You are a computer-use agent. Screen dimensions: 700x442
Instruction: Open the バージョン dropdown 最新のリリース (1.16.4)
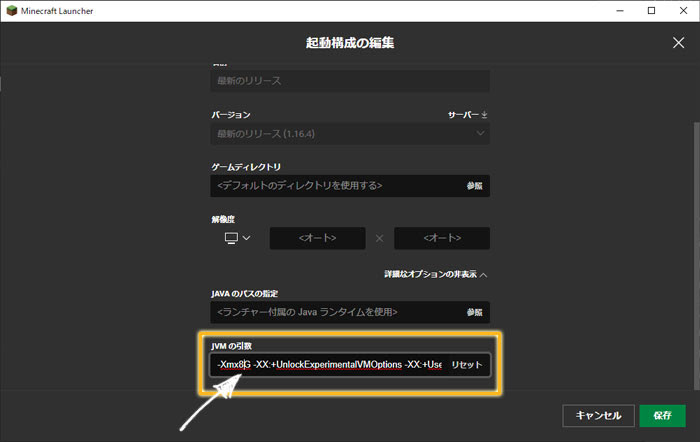pos(350,133)
